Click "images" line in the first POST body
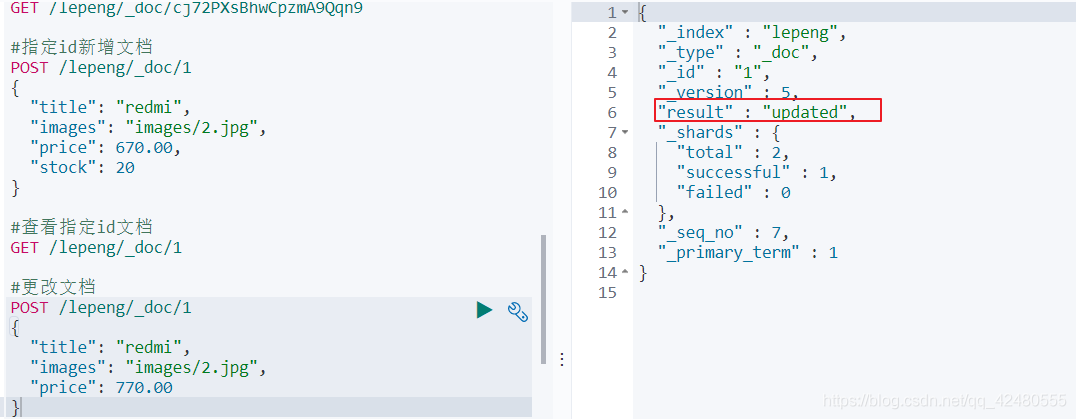 pyautogui.click(x=148, y=128)
